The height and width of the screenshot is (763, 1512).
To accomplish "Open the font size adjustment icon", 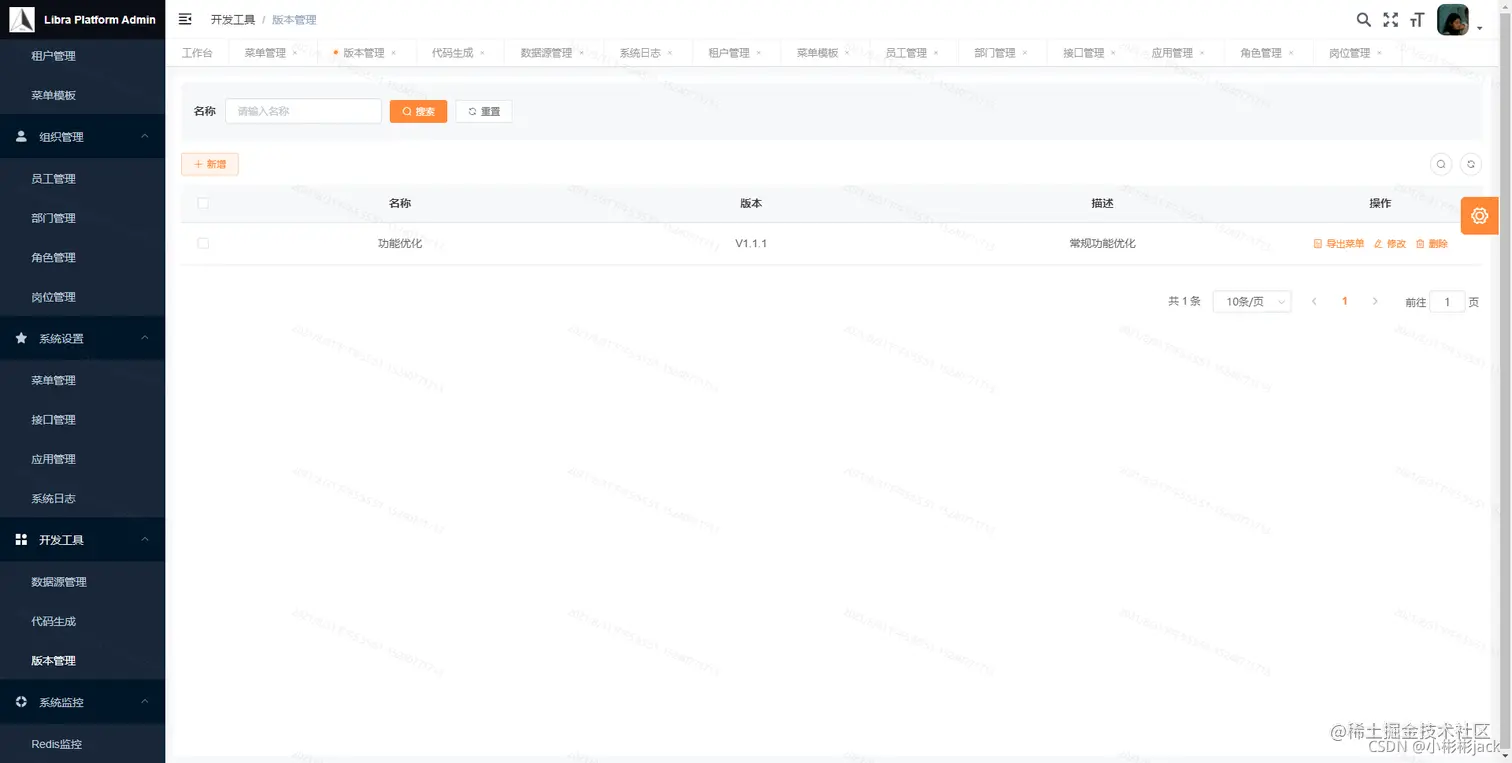I will pyautogui.click(x=1417, y=19).
